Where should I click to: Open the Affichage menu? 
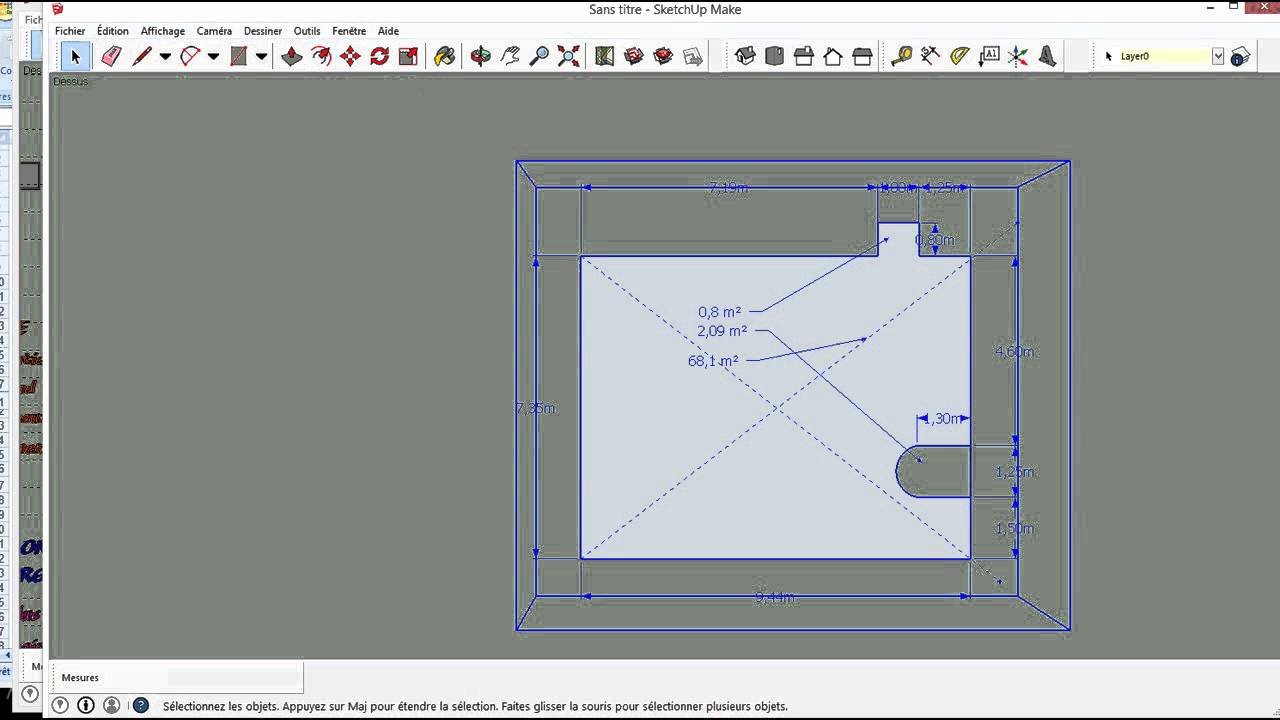(163, 31)
